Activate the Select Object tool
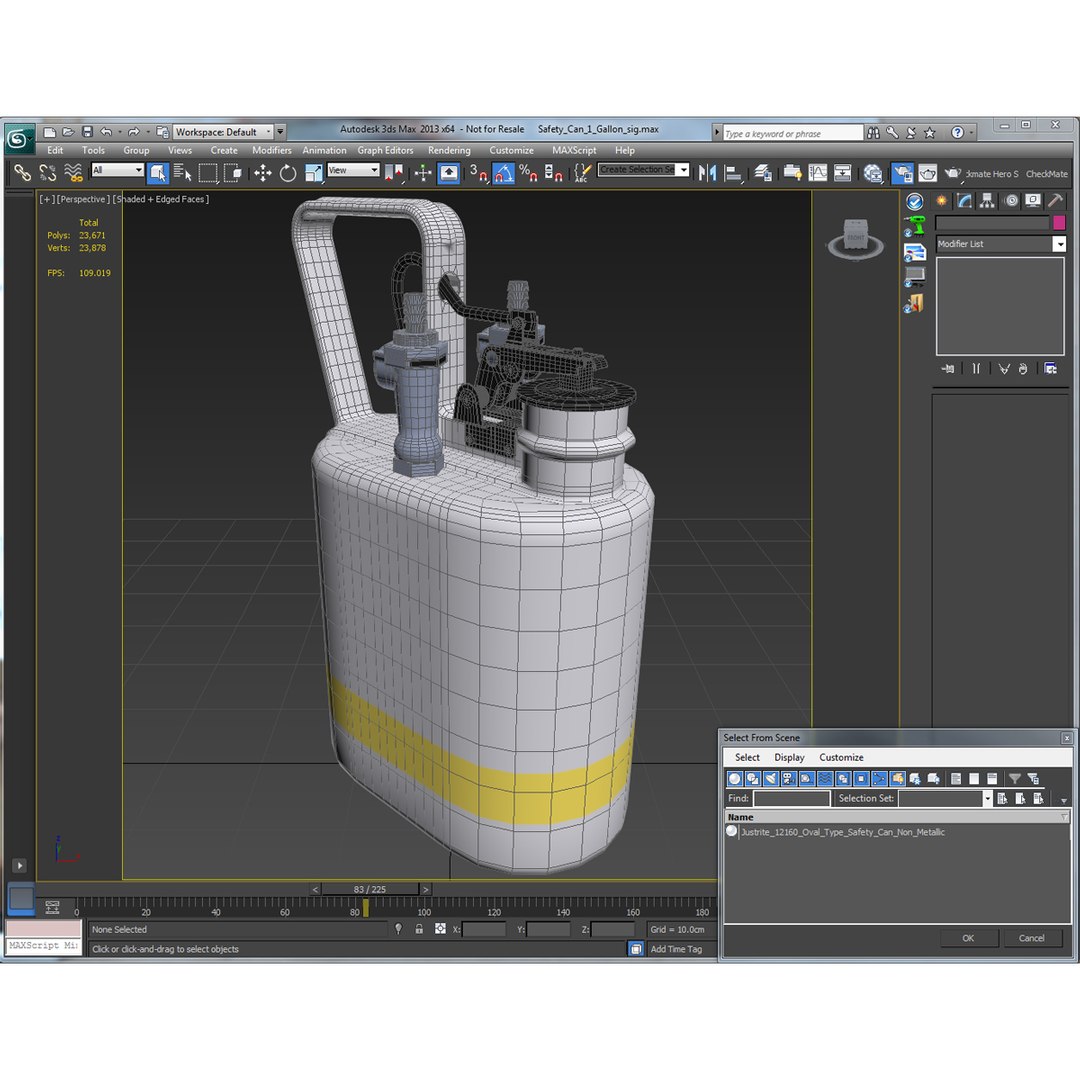The height and width of the screenshot is (1080, 1080). 158,173
